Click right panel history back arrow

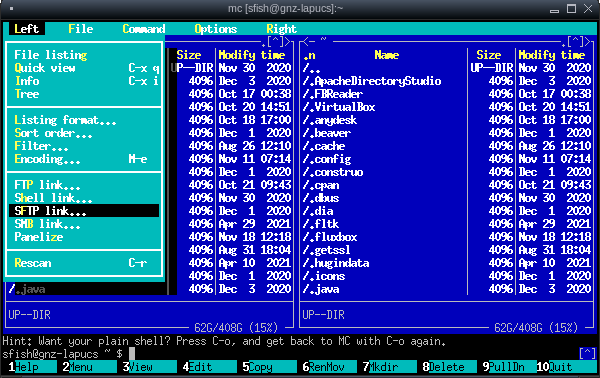306,41
